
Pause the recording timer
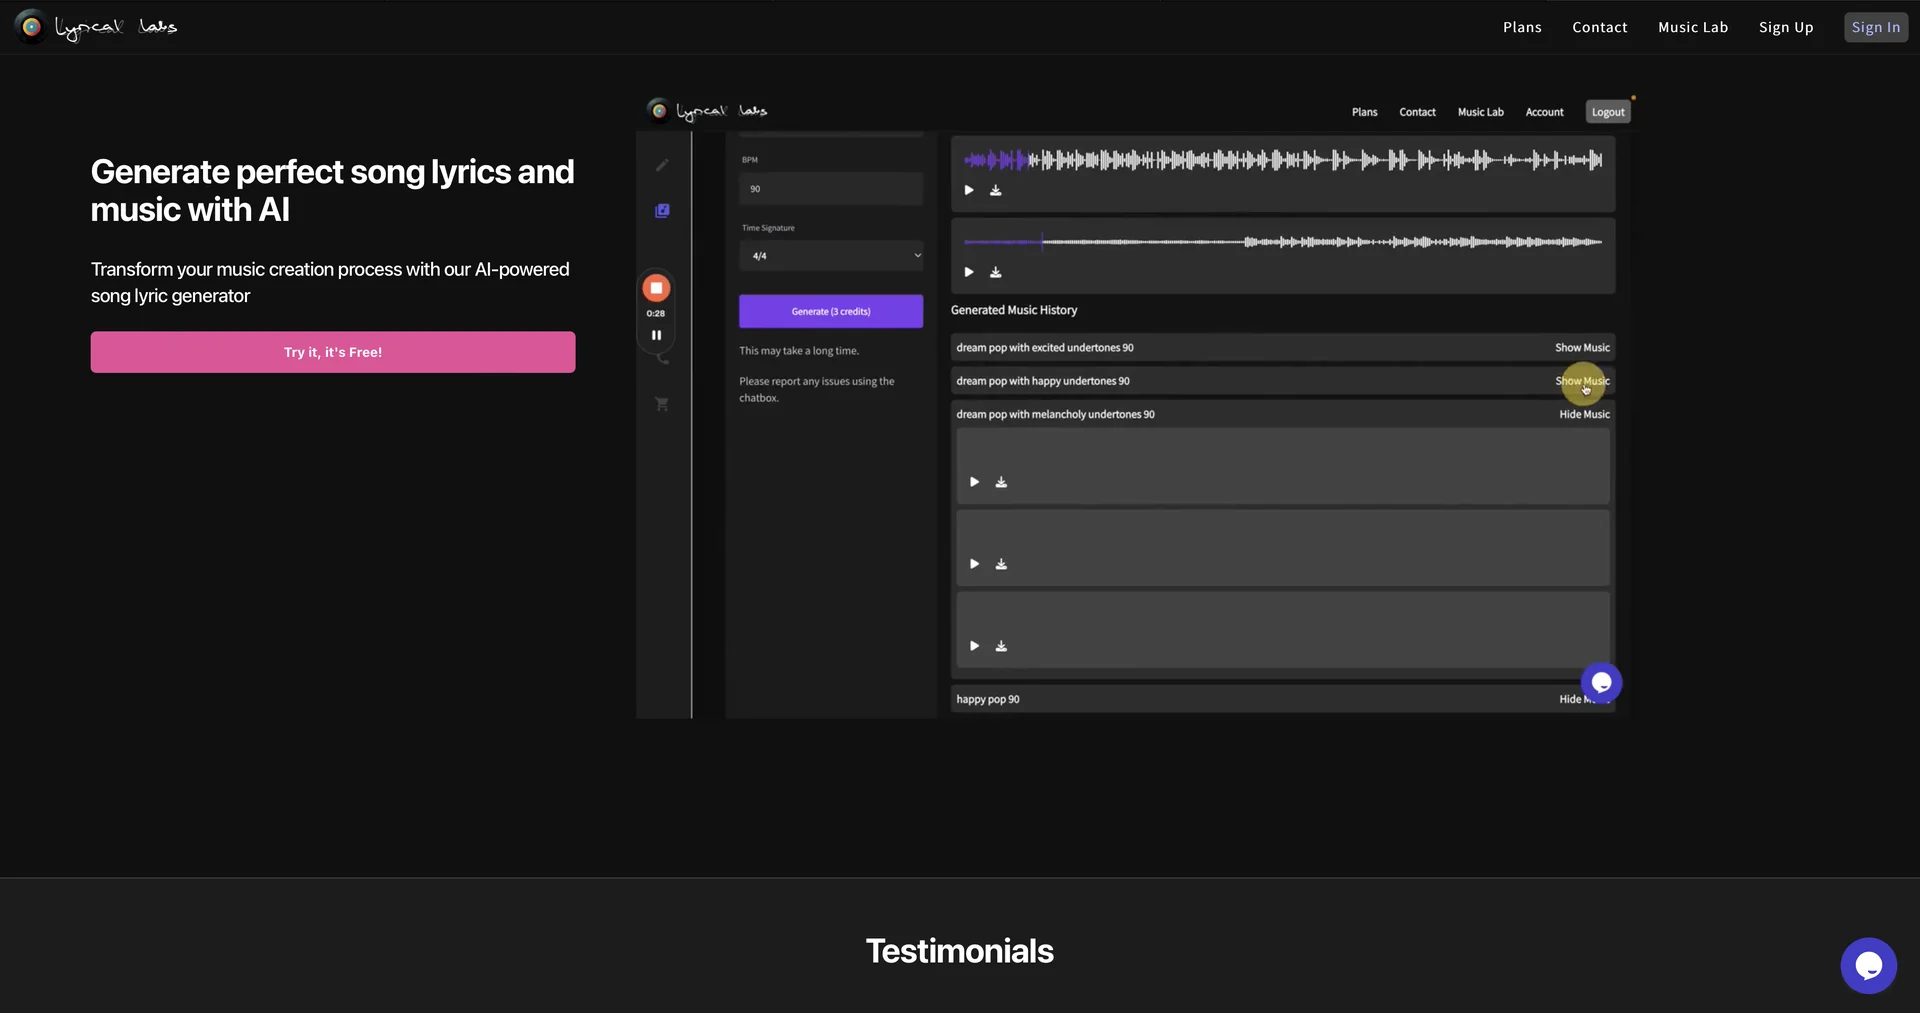656,335
